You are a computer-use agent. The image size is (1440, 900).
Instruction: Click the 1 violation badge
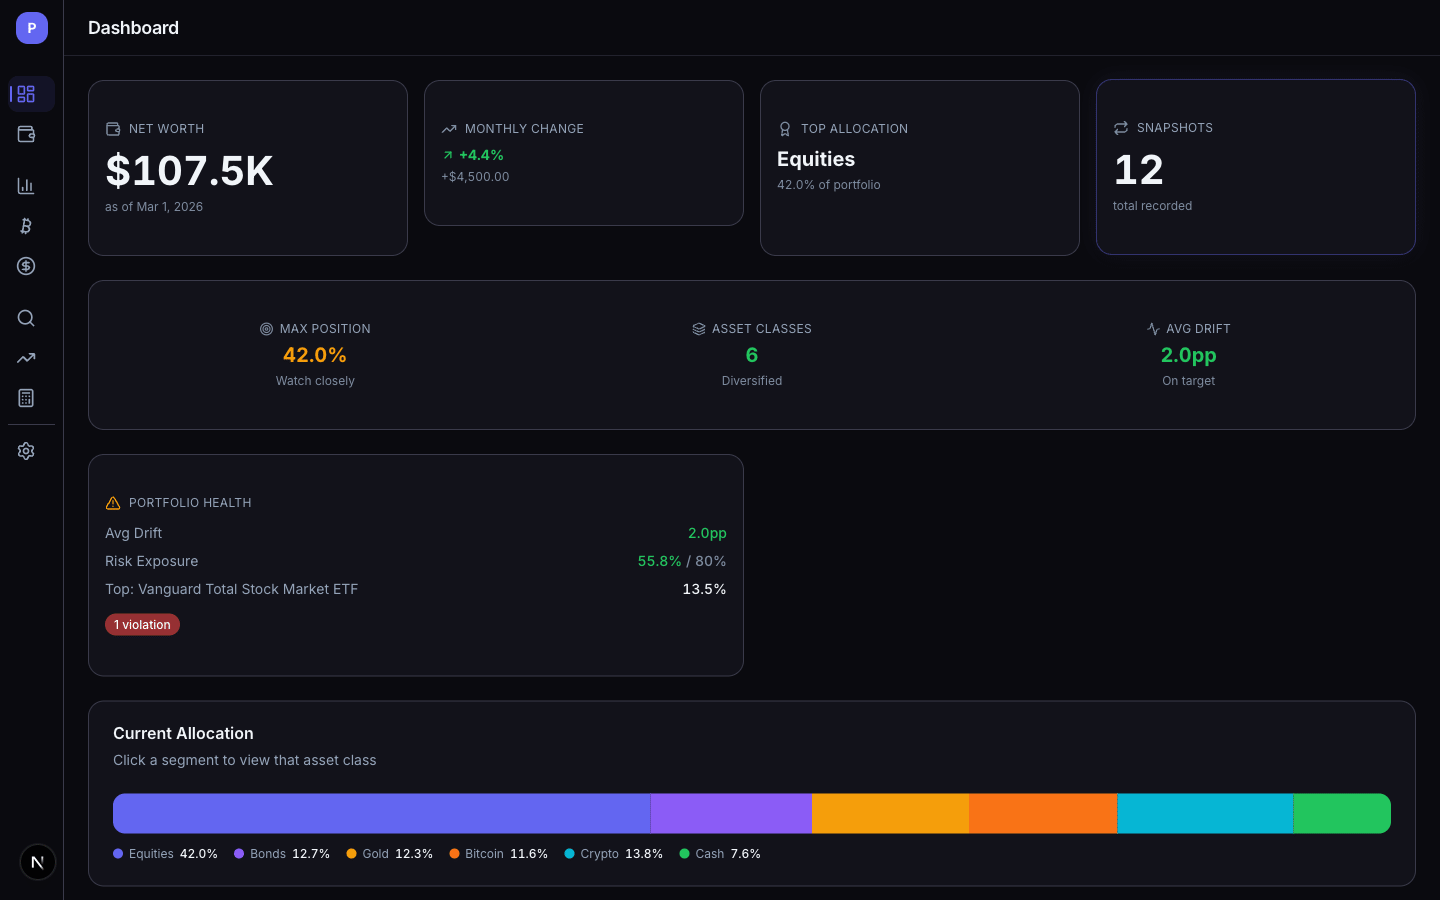pyautogui.click(x=142, y=625)
